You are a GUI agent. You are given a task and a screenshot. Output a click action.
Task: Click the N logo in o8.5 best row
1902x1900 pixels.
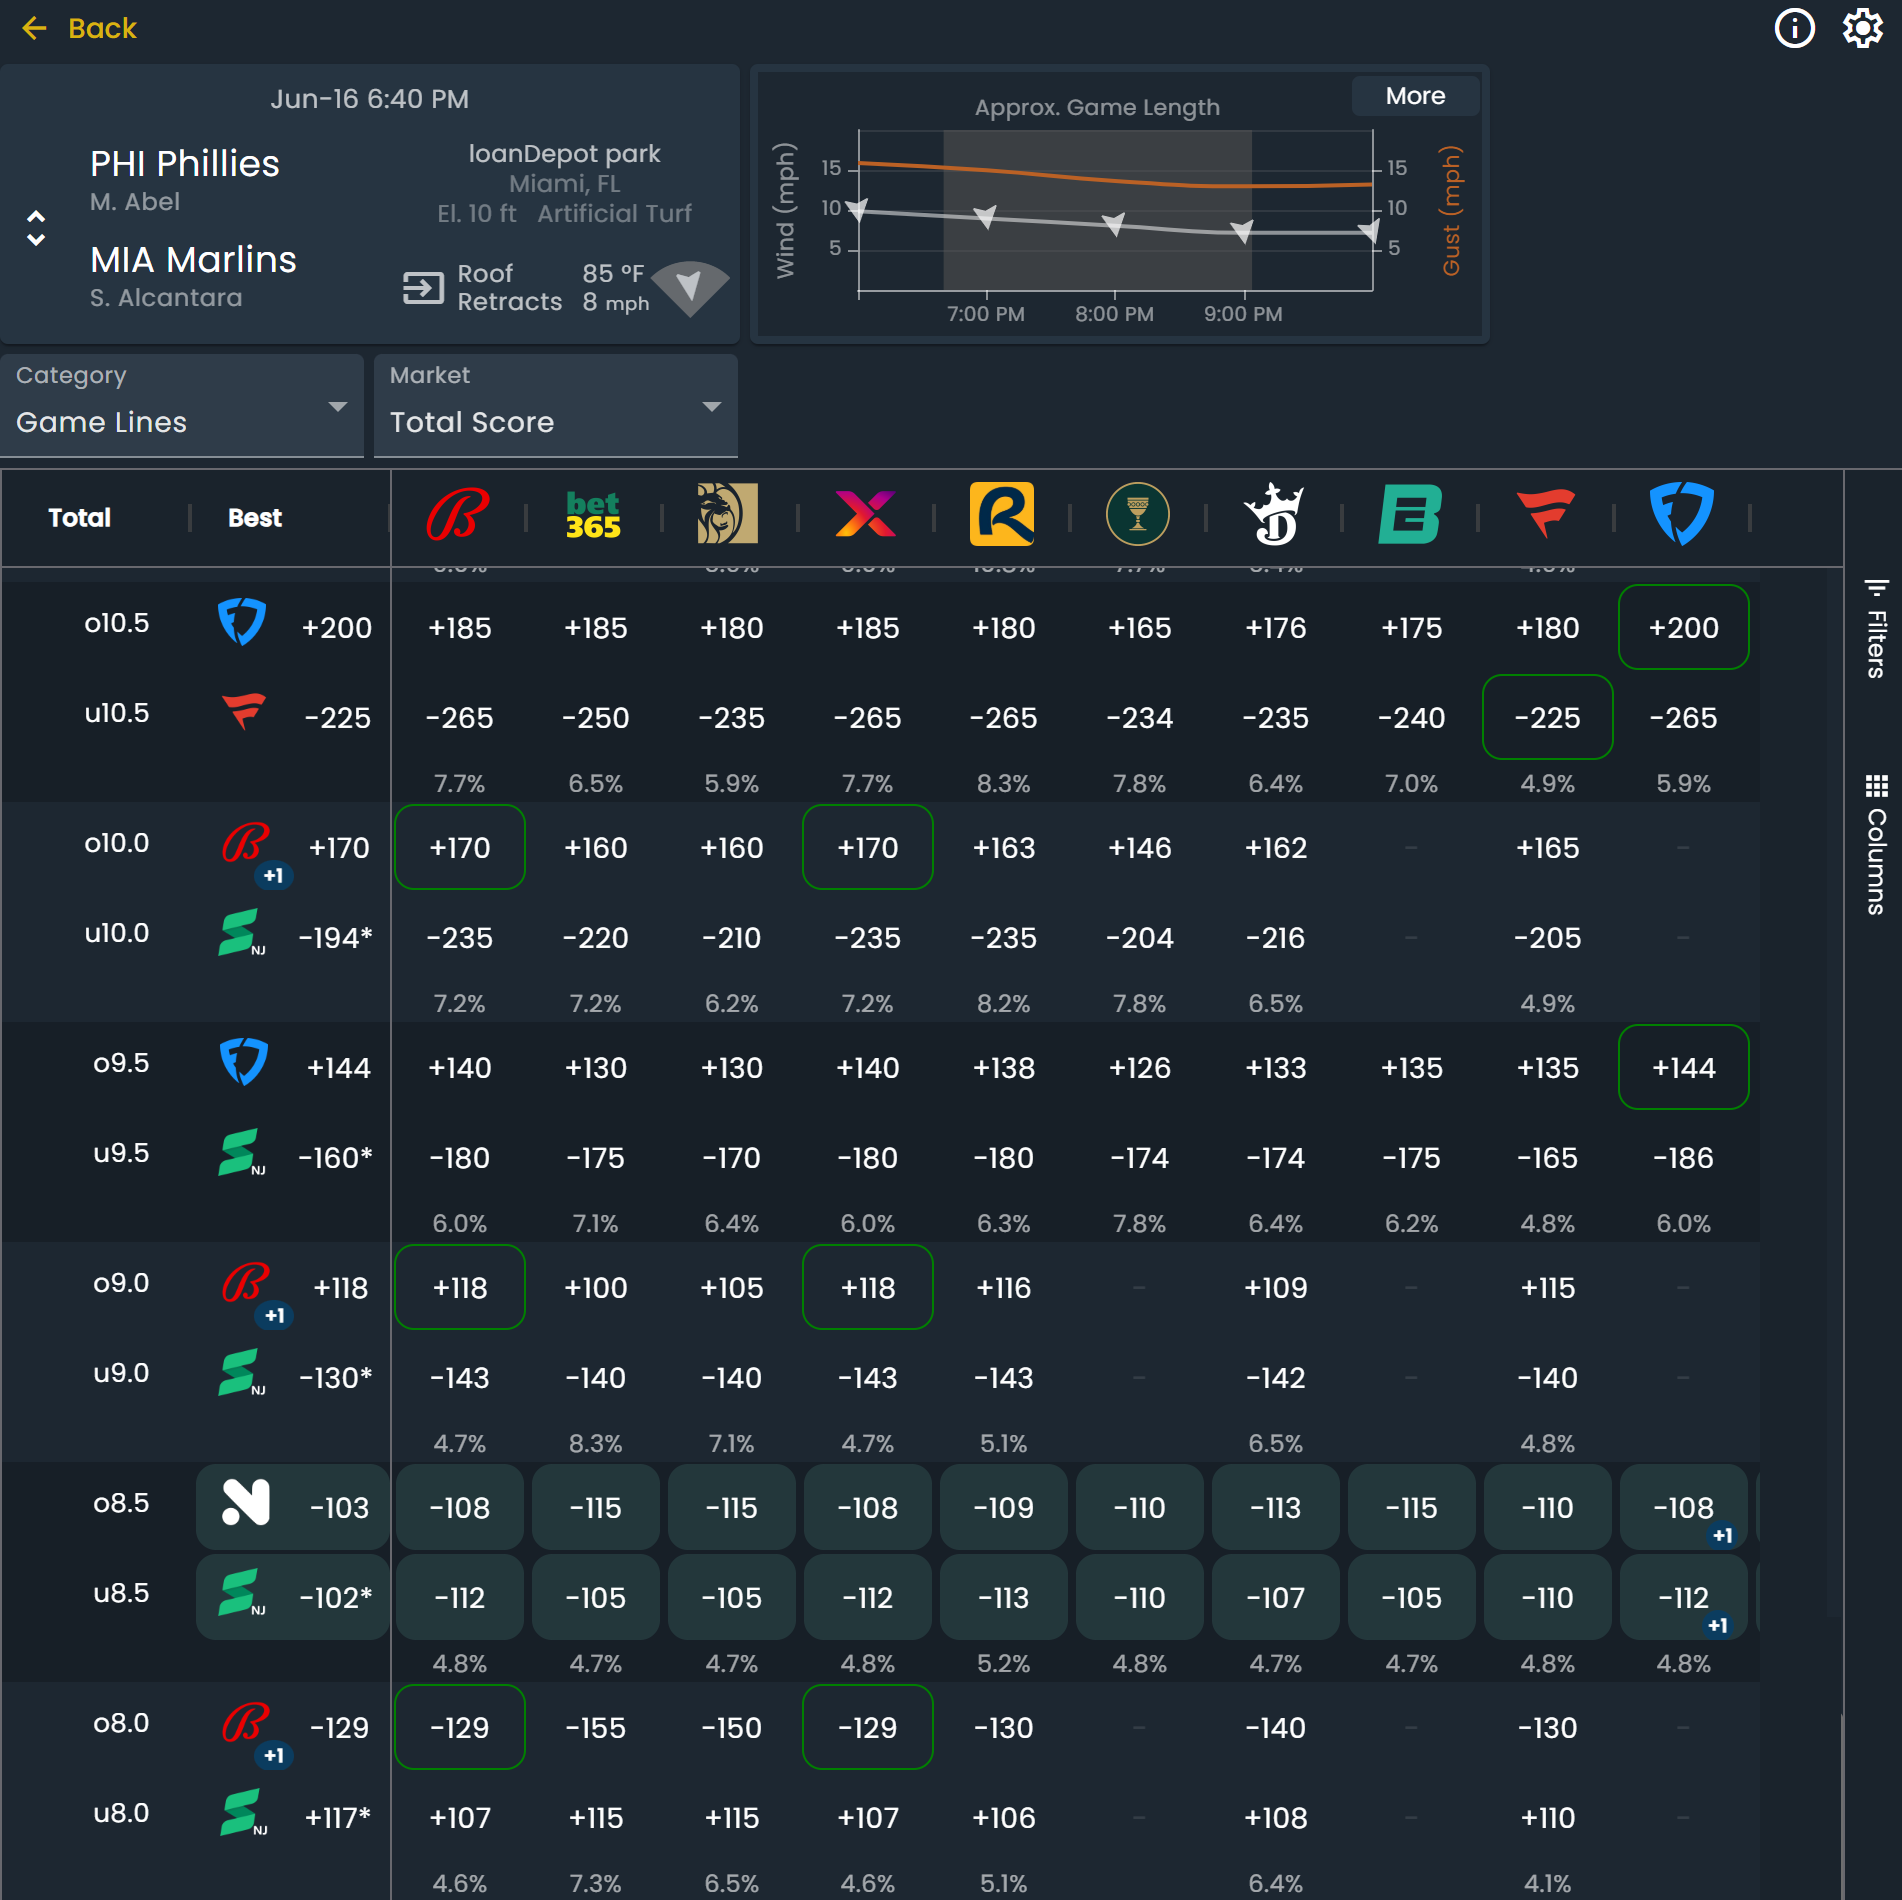(245, 1502)
